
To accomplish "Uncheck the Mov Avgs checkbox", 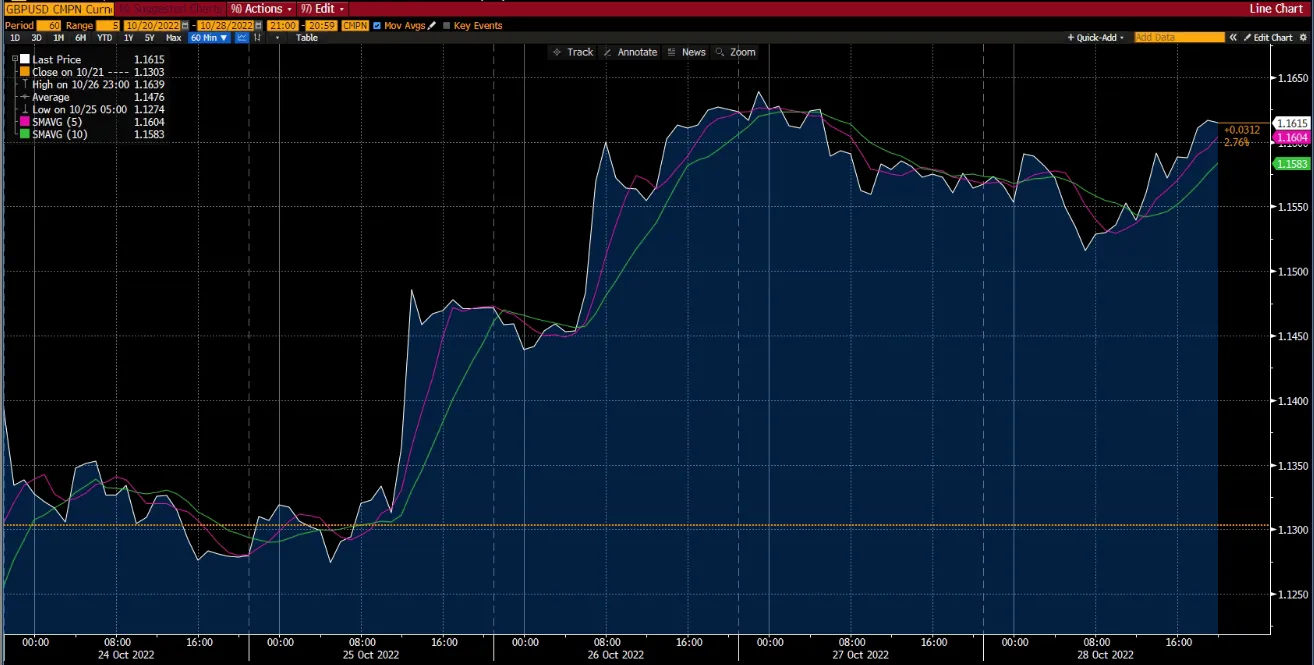I will click(377, 25).
